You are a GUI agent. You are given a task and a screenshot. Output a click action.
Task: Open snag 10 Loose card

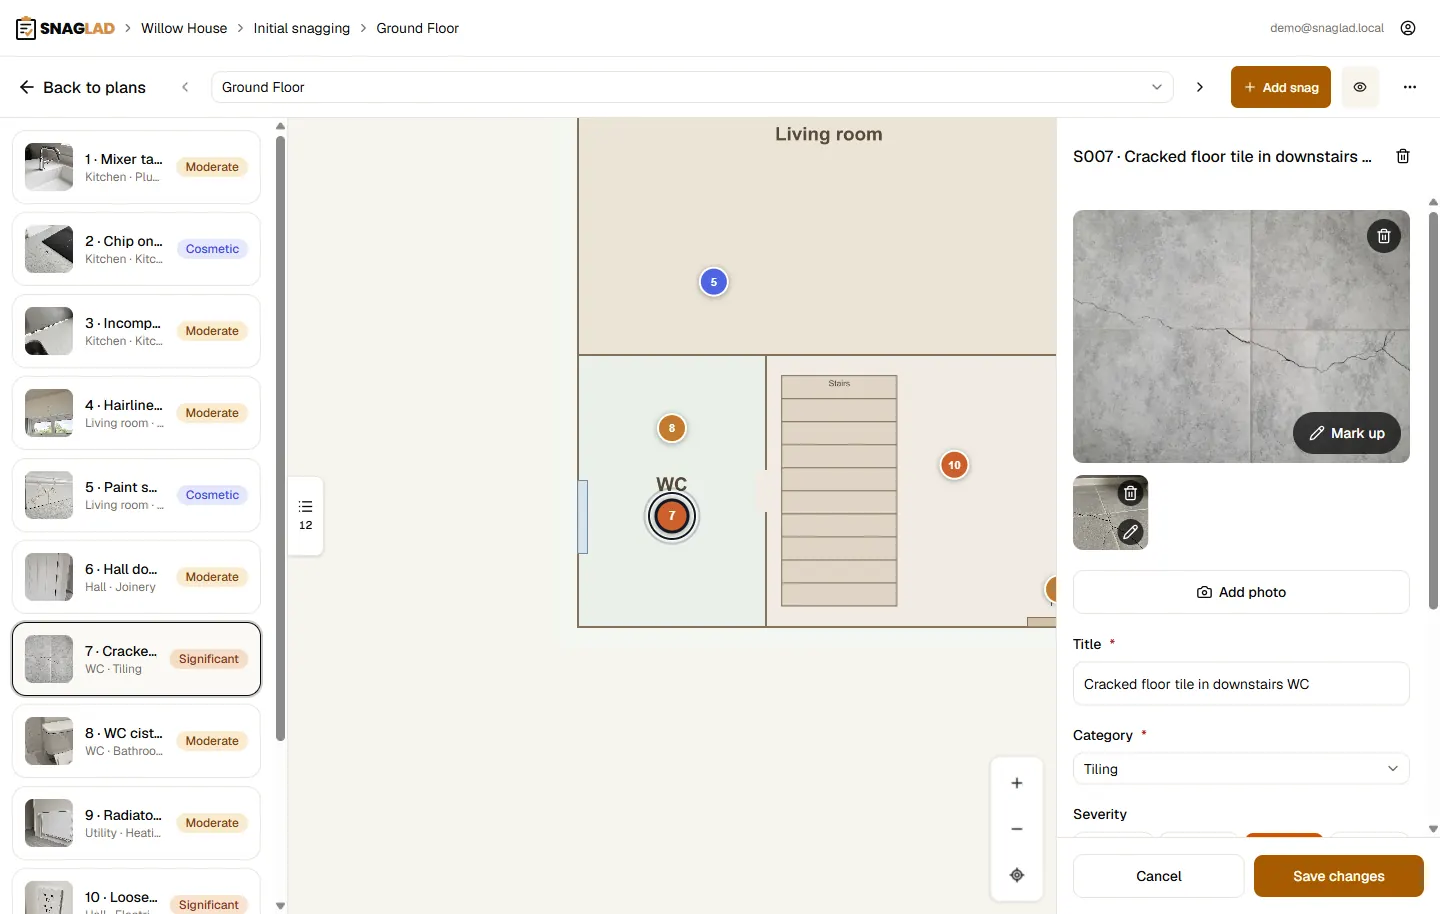(136, 892)
